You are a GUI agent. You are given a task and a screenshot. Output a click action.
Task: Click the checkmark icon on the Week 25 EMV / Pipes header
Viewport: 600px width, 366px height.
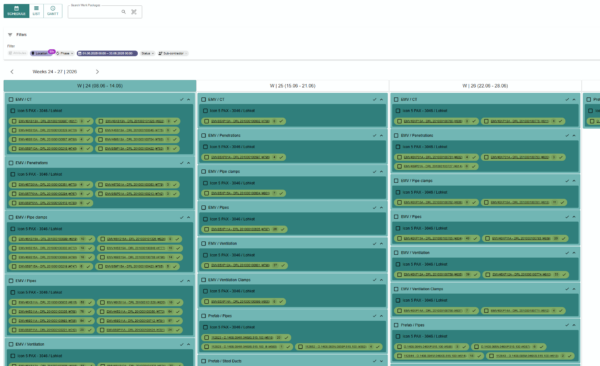coord(374,208)
